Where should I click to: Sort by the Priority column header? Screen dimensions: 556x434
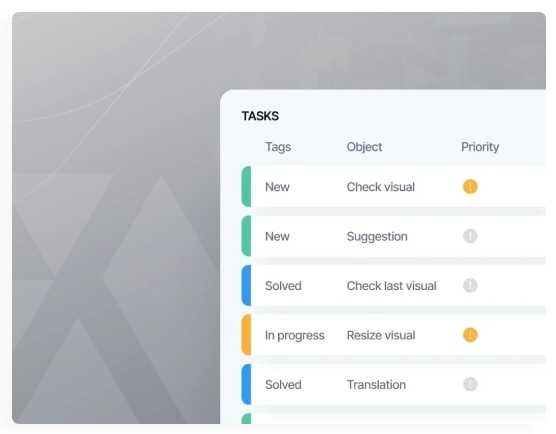pos(480,147)
